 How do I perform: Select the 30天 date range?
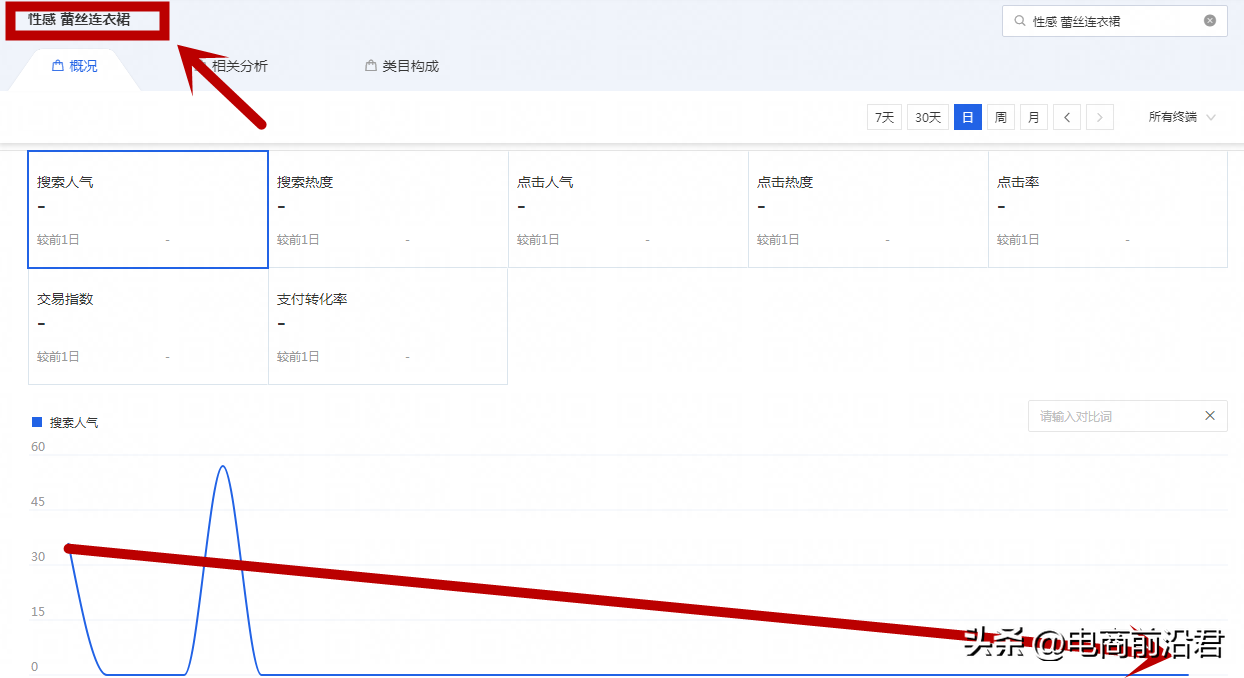pos(928,117)
